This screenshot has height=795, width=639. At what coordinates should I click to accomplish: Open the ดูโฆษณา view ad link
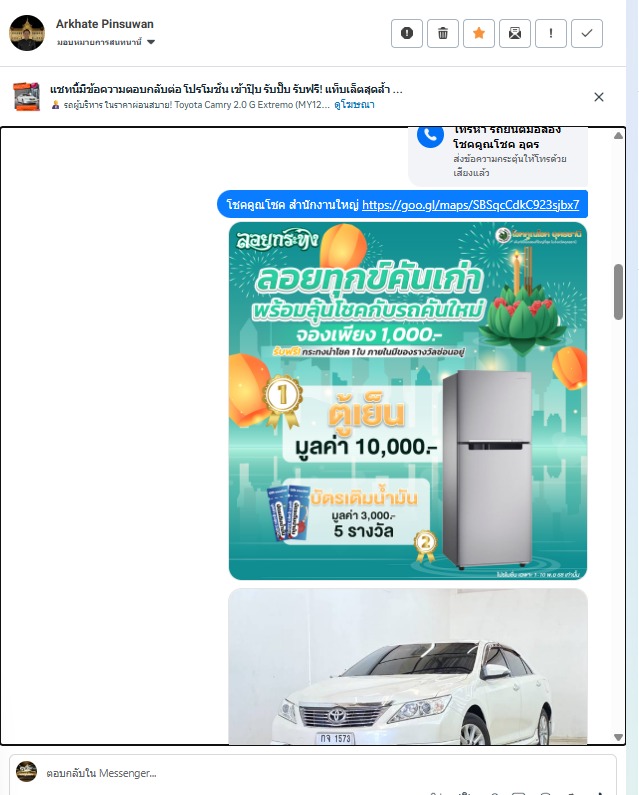[x=354, y=105]
